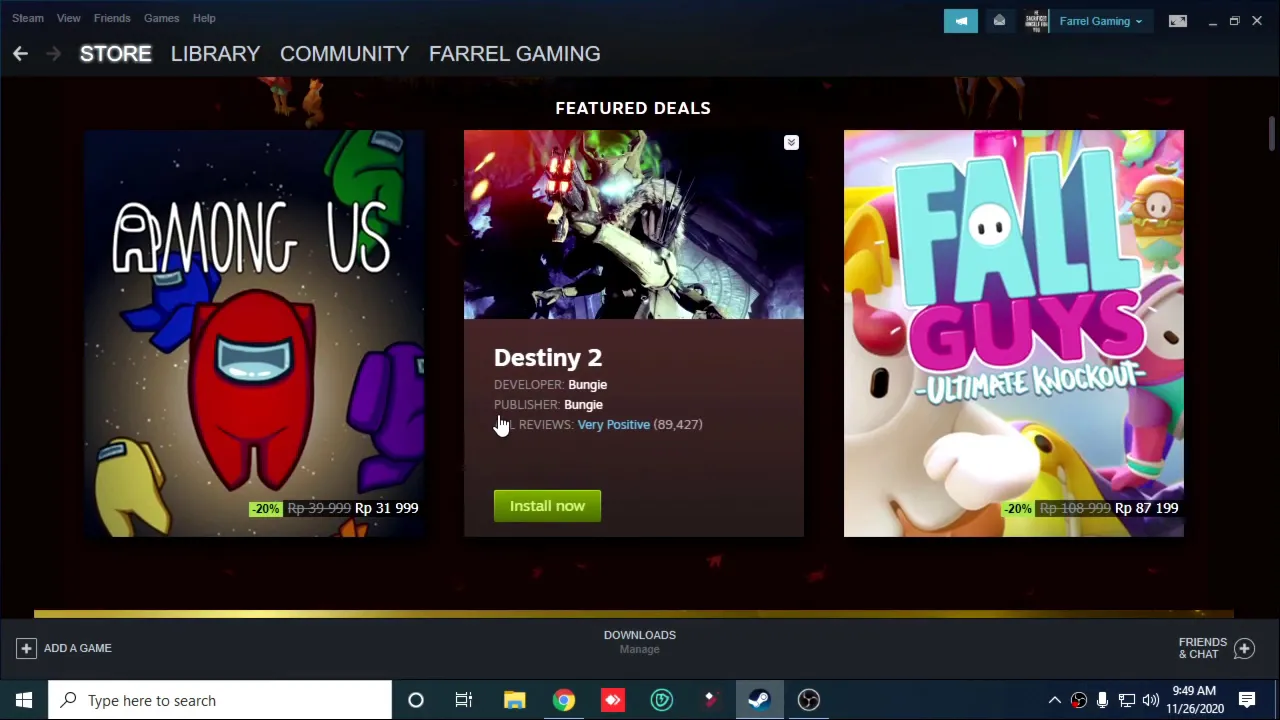
Task: Click the Bungie publisher link
Action: coord(583,405)
